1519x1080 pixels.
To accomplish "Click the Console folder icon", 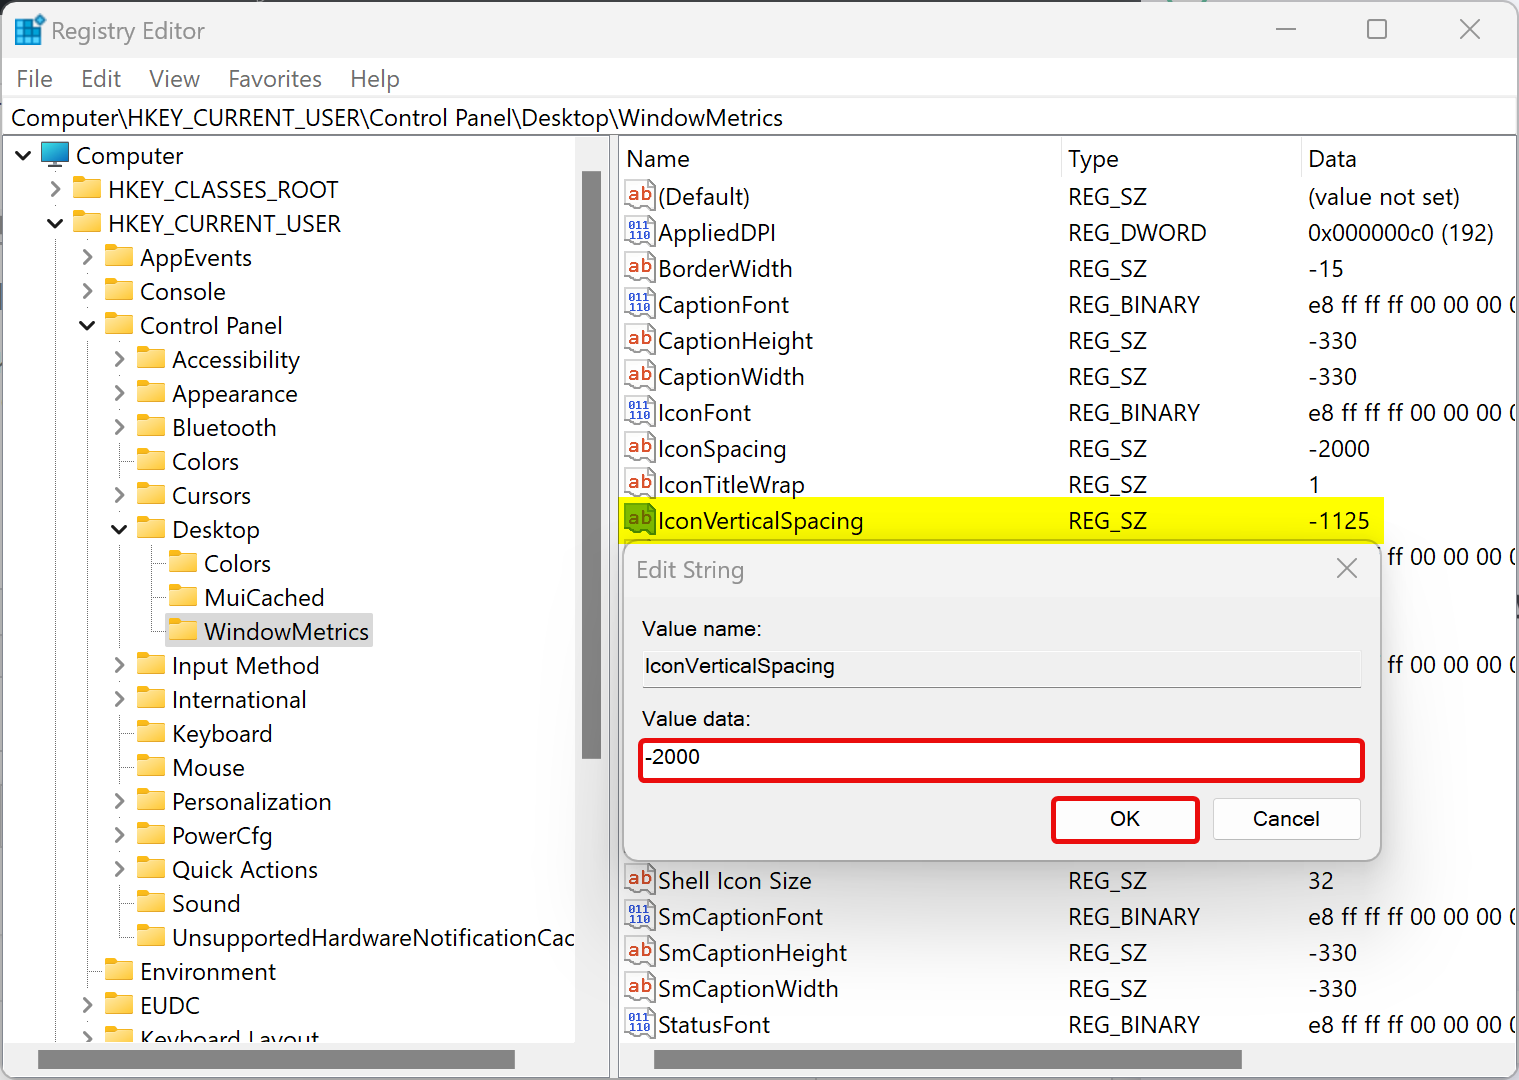I will click(x=120, y=290).
